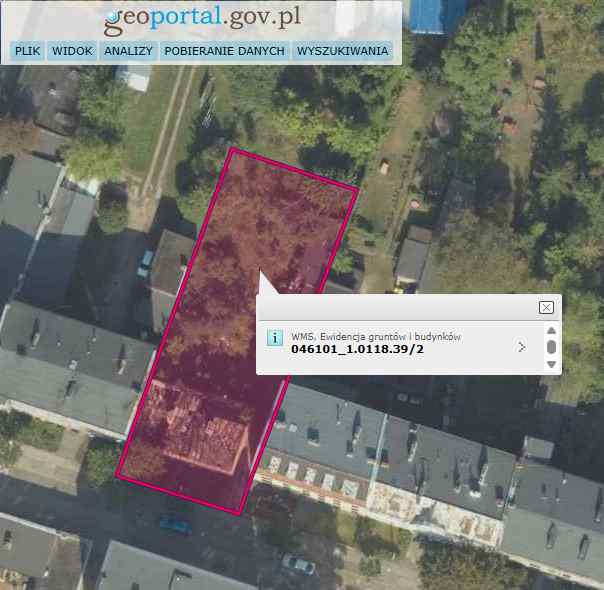Open the WIDOK menu
Viewport: 604px width, 590px height.
tap(72, 51)
